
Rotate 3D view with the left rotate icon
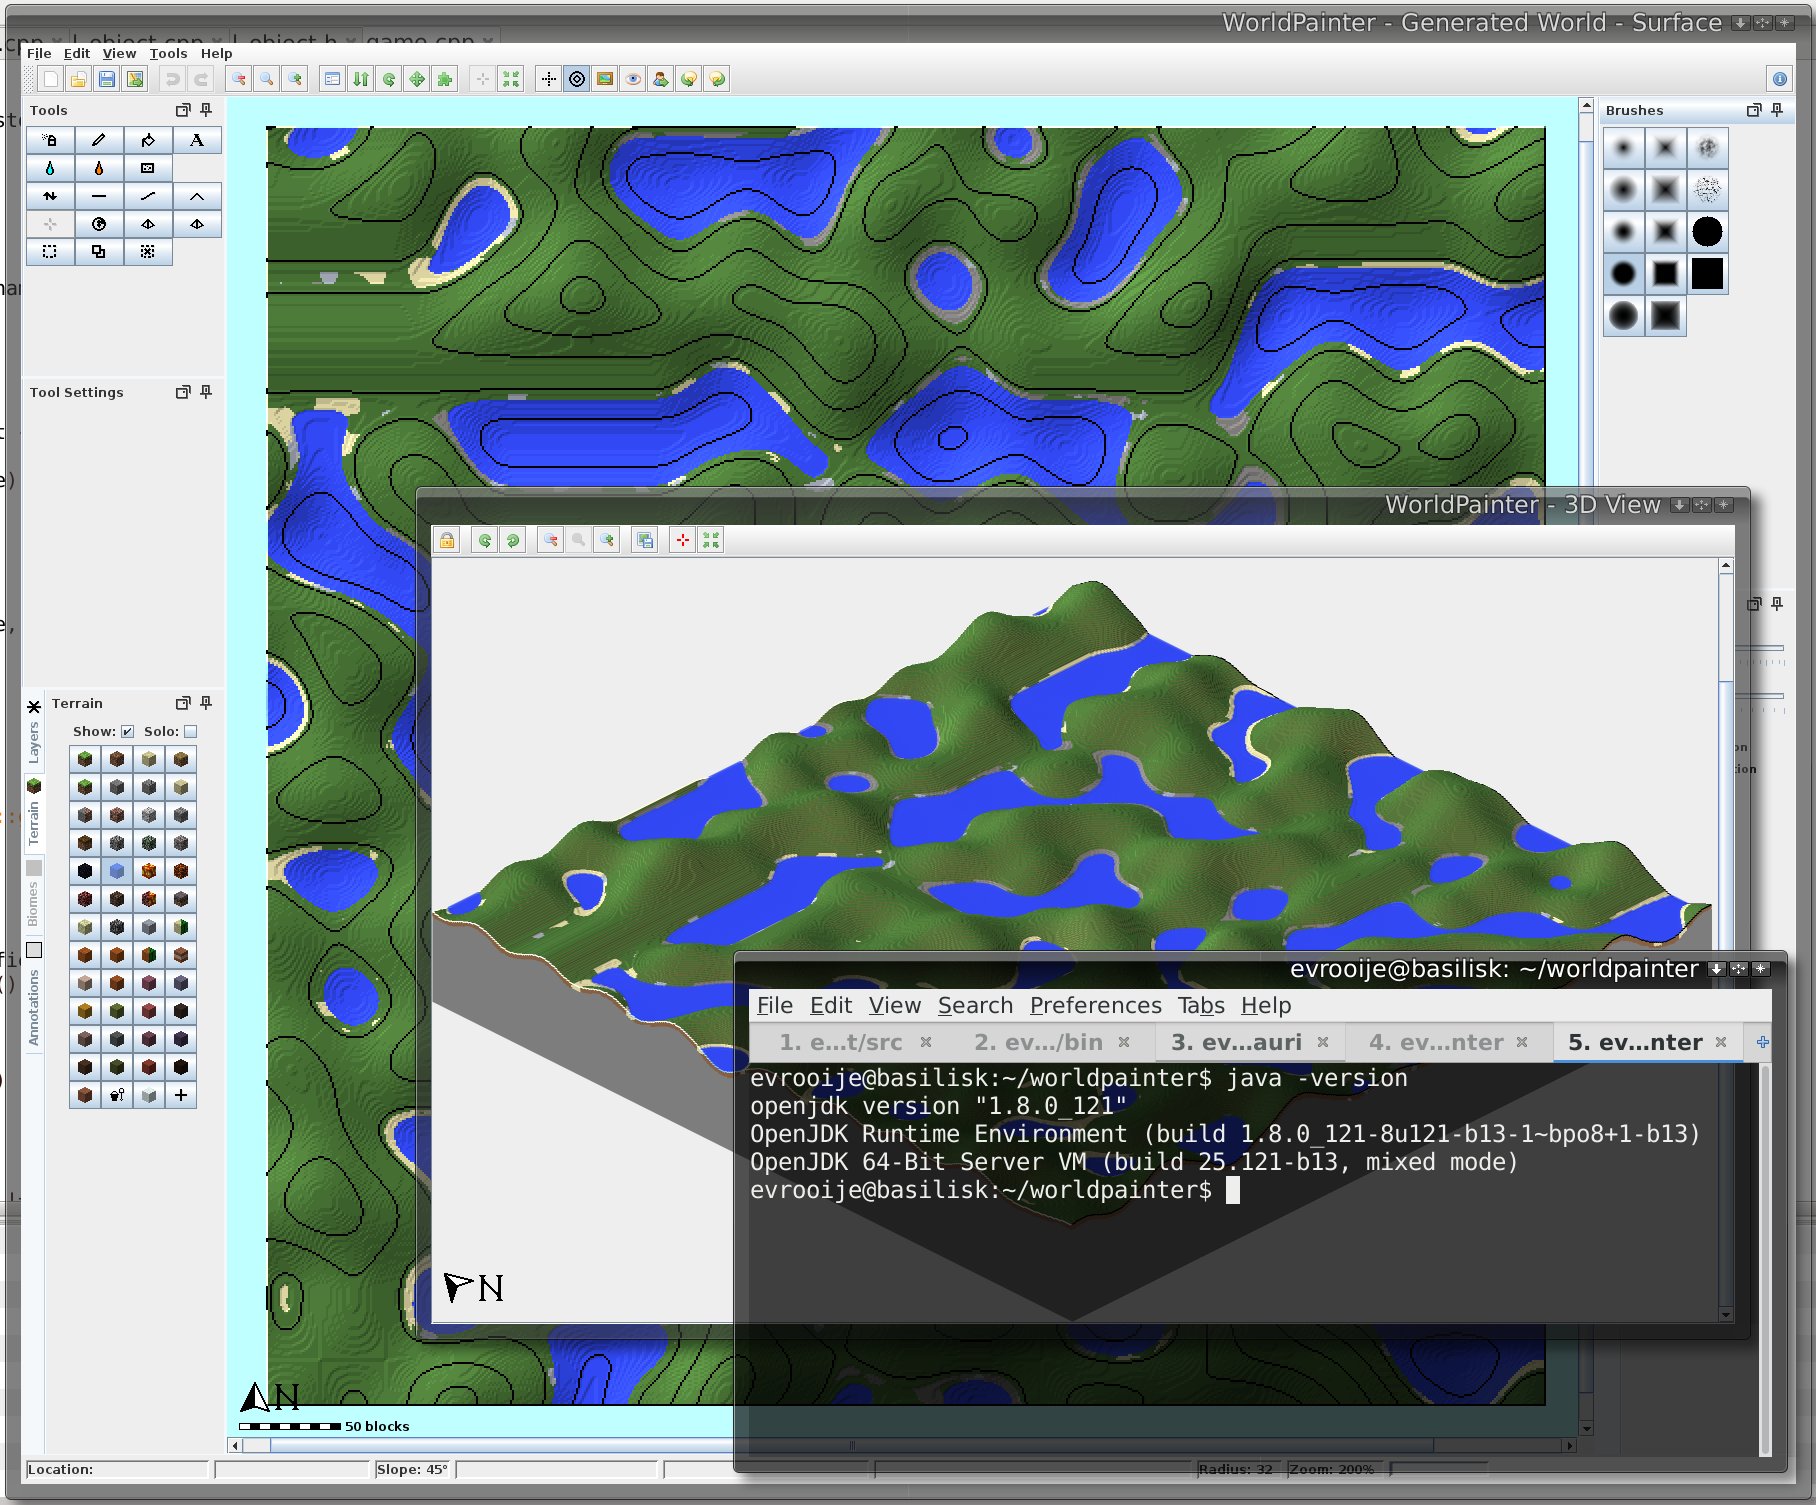[485, 540]
